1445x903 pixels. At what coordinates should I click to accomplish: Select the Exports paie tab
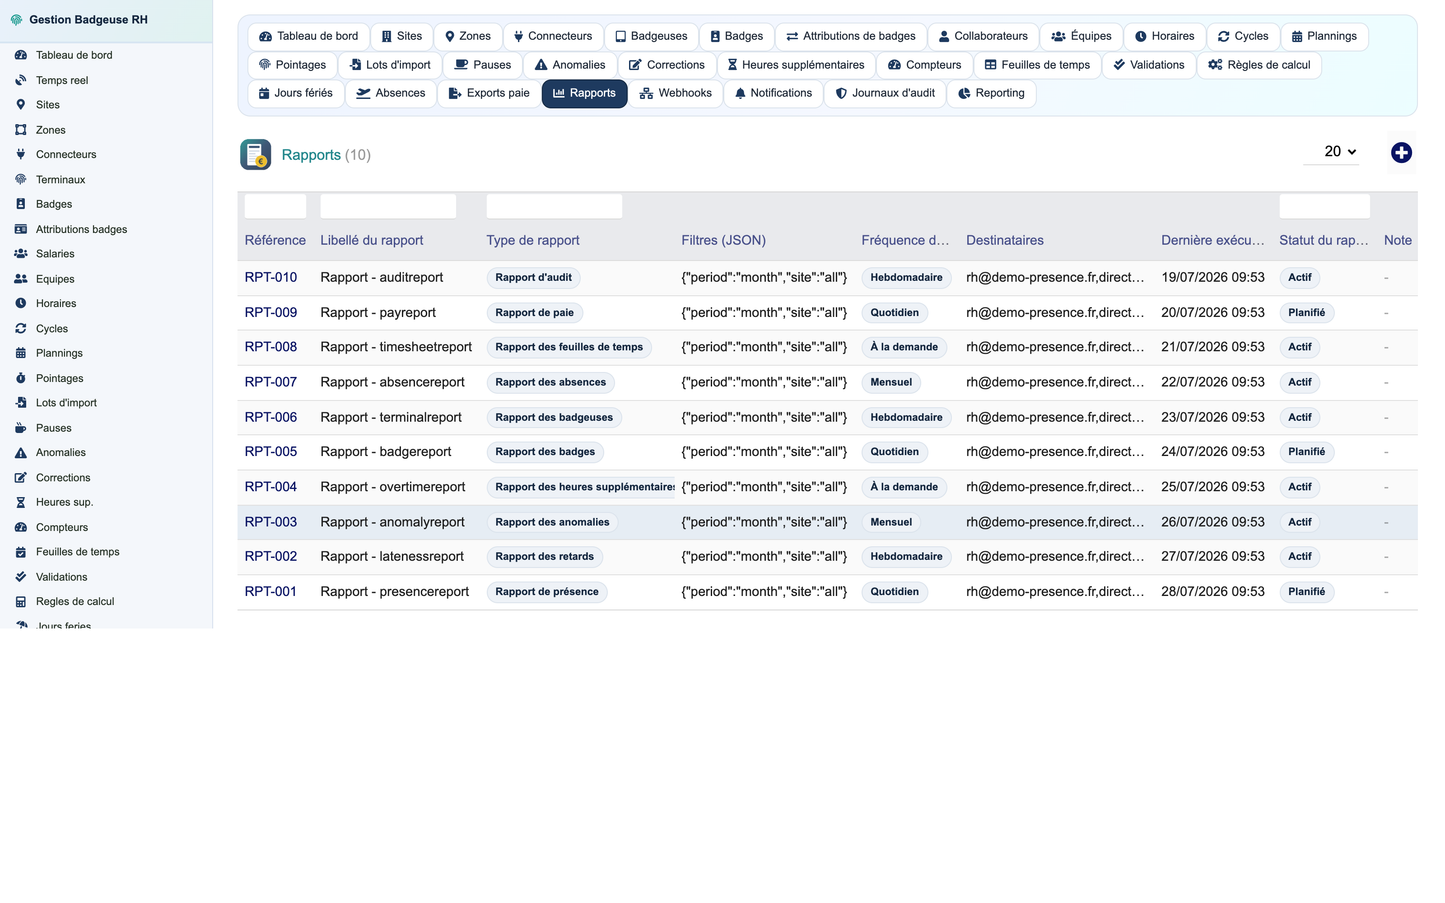click(x=489, y=93)
